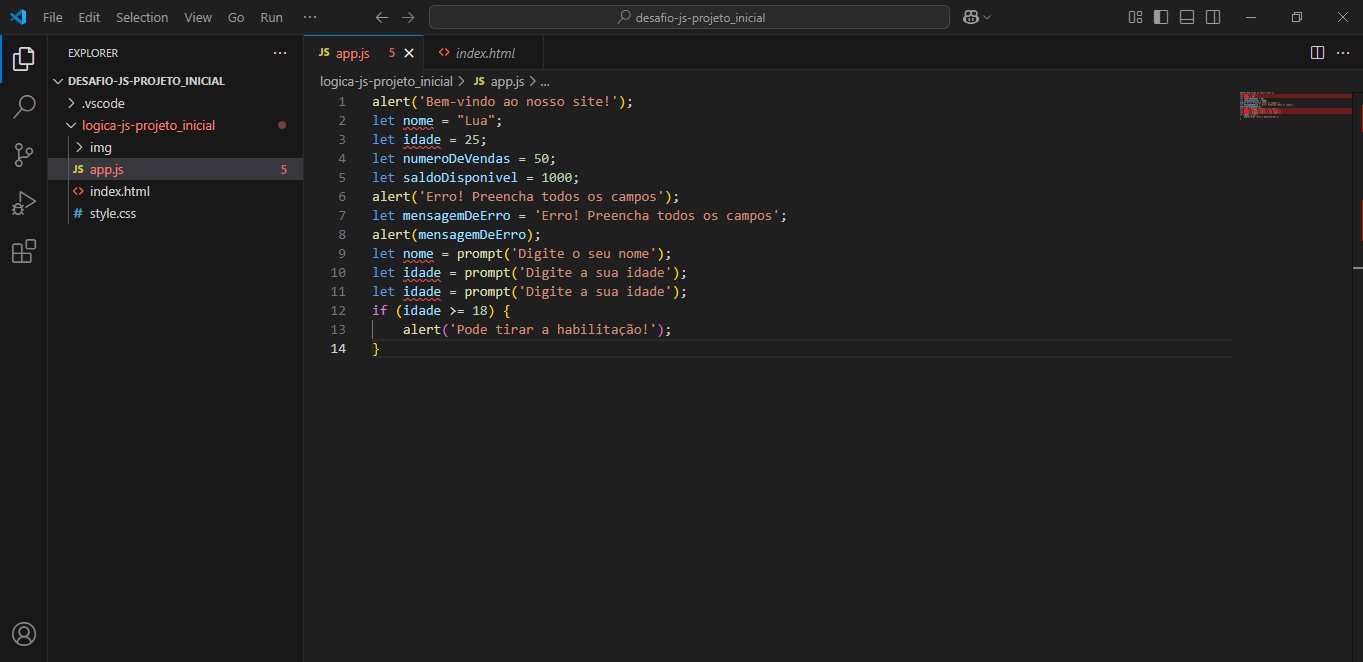Click the breadcrumb trailing ellipsis
This screenshot has height=662, width=1363.
pyautogui.click(x=545, y=81)
